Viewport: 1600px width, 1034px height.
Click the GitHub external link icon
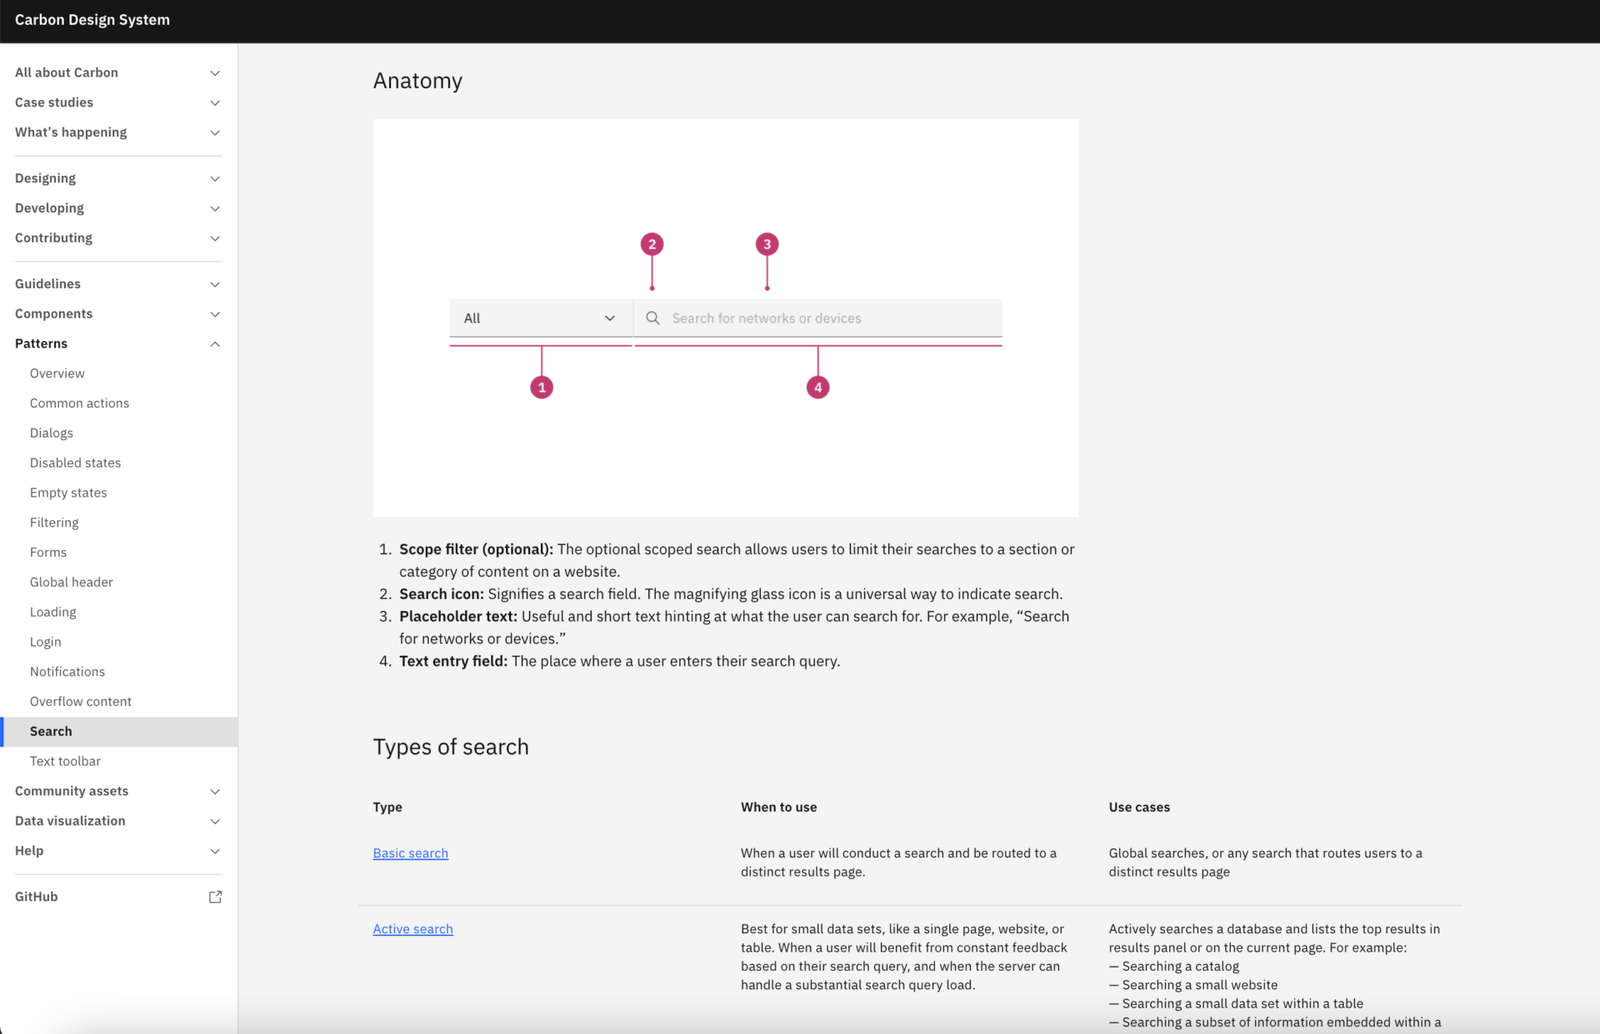pos(215,896)
